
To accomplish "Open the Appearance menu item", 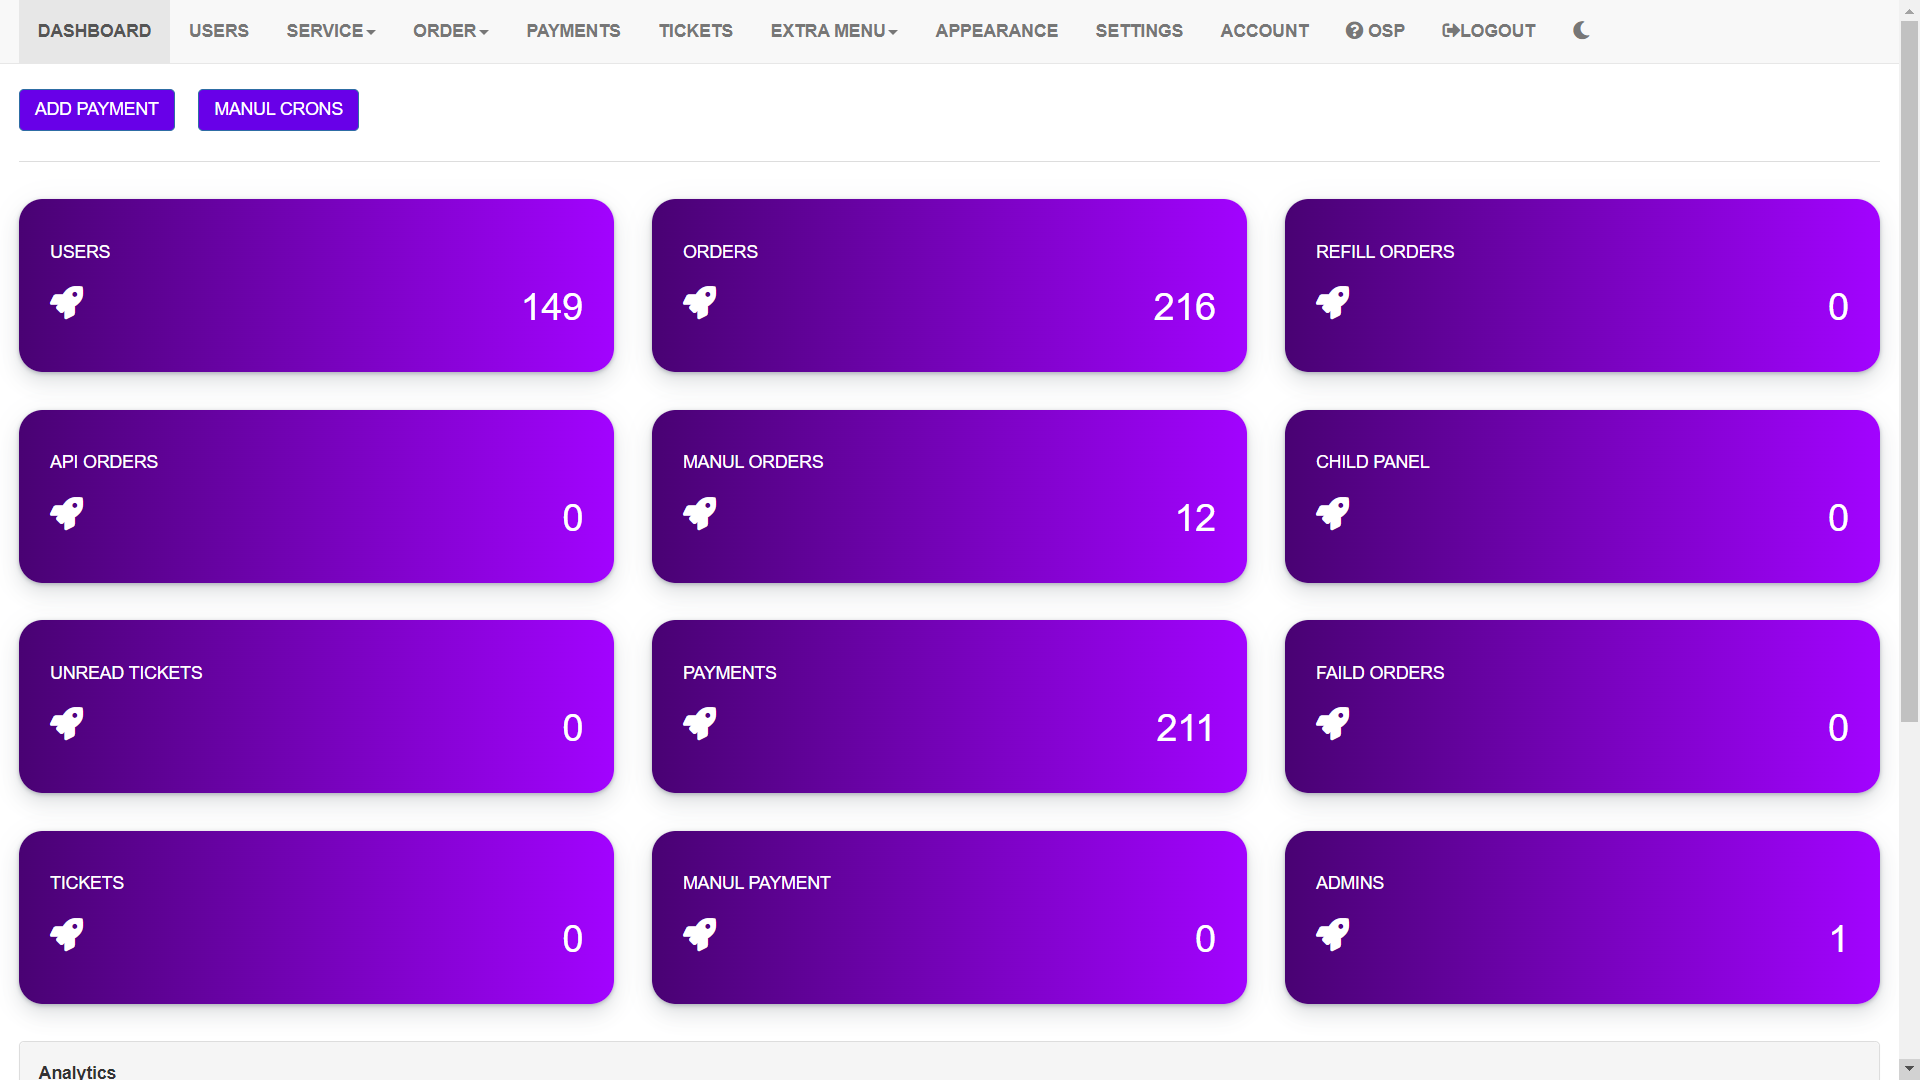I will pyautogui.click(x=996, y=31).
